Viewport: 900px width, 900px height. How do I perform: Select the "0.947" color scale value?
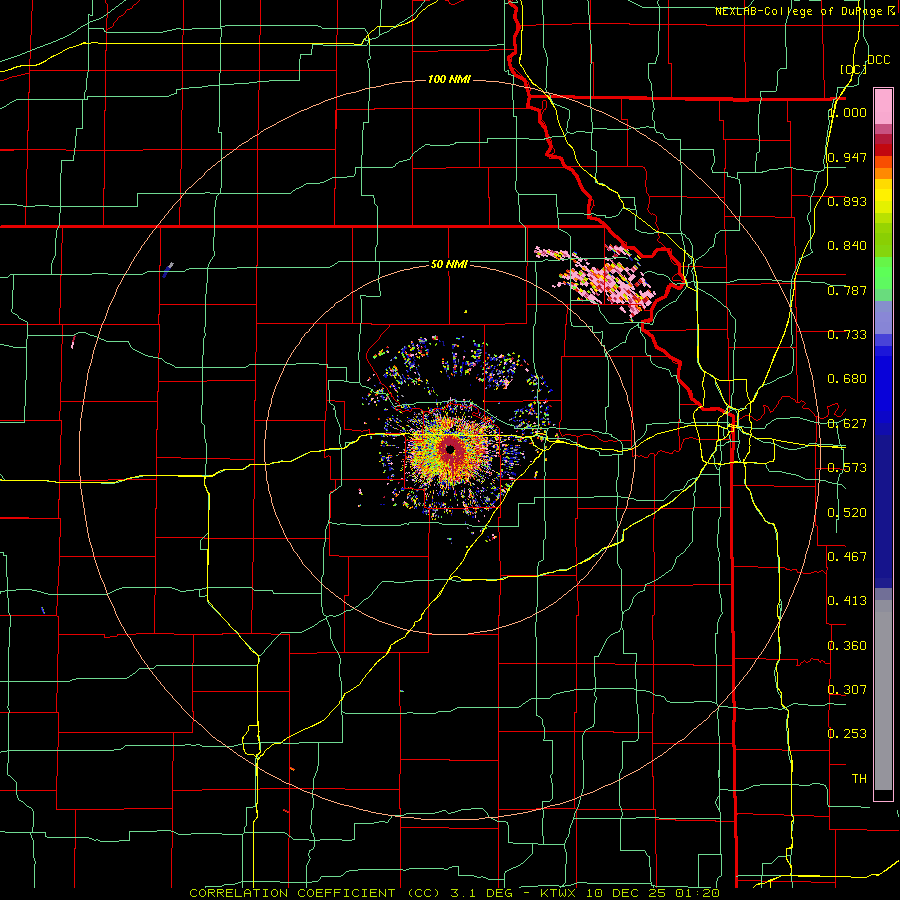847,157
